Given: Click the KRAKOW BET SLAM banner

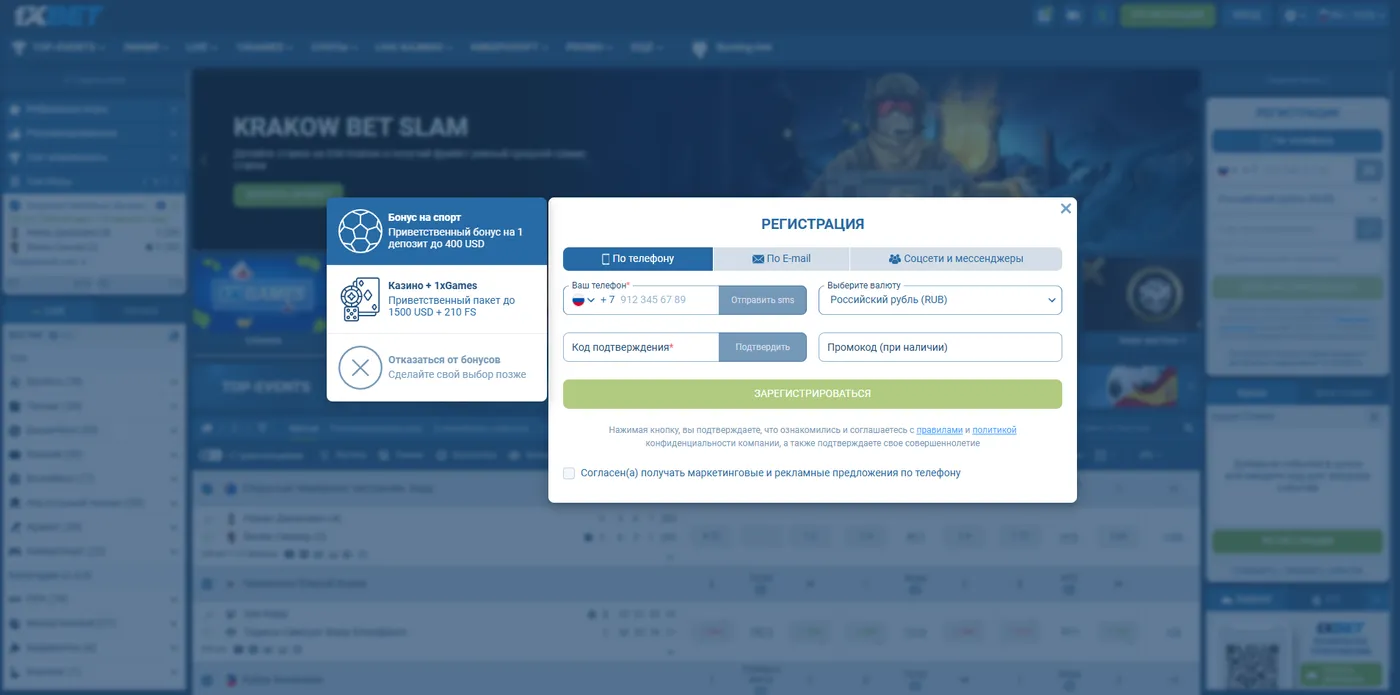Looking at the screenshot, I should point(350,128).
